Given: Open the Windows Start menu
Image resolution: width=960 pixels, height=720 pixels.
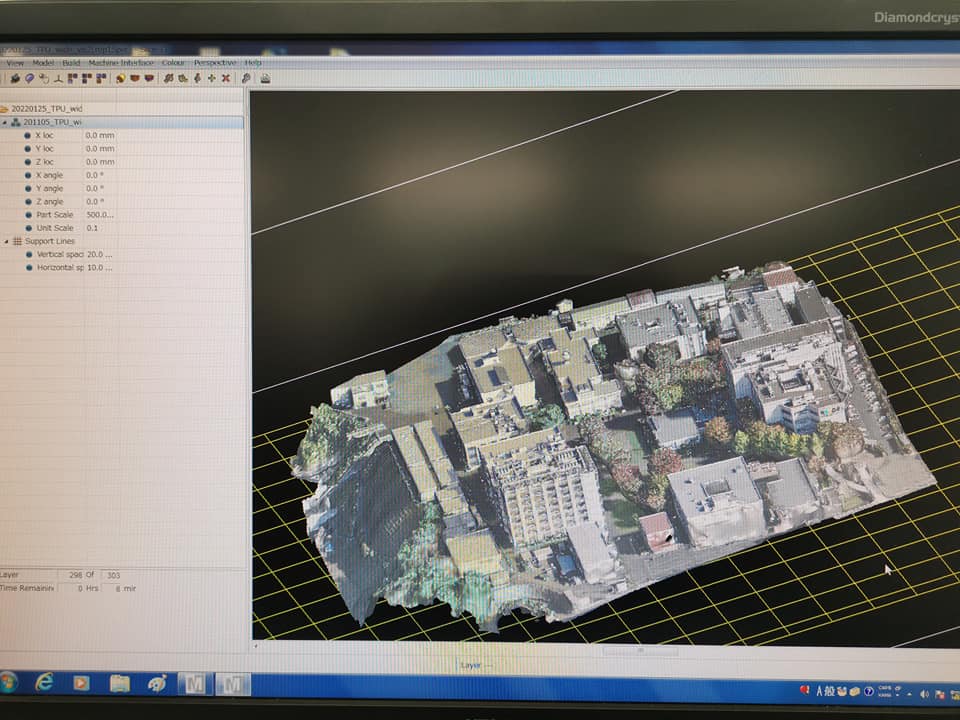Looking at the screenshot, I should [8, 682].
